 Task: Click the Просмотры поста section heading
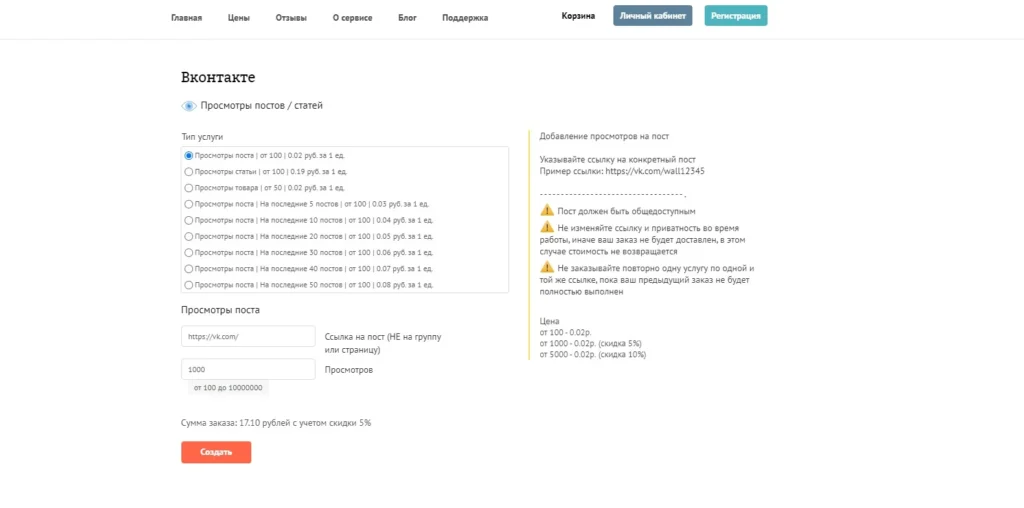(x=221, y=310)
